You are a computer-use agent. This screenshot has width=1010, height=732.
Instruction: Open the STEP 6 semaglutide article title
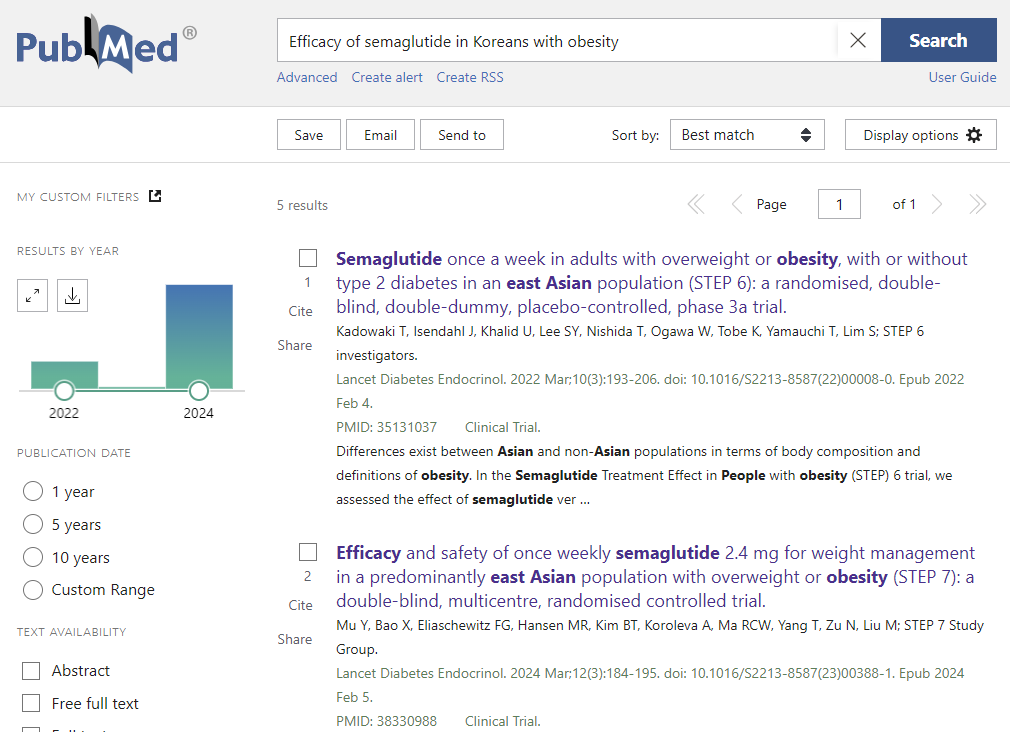click(651, 283)
